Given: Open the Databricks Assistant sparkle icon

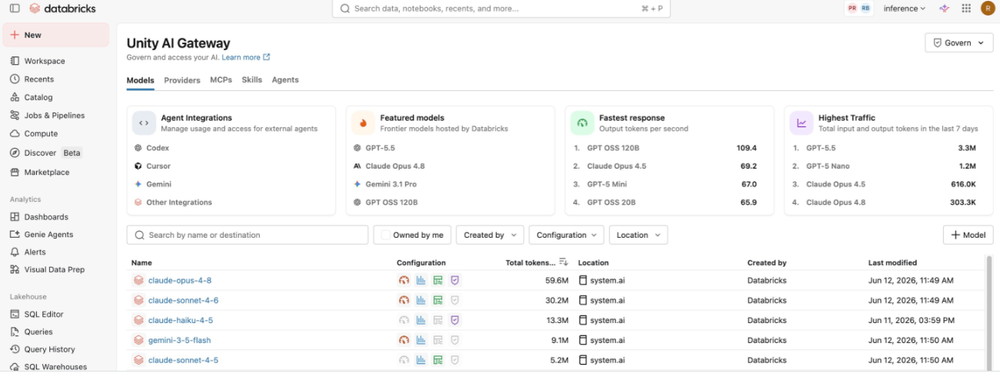Looking at the screenshot, I should [945, 8].
